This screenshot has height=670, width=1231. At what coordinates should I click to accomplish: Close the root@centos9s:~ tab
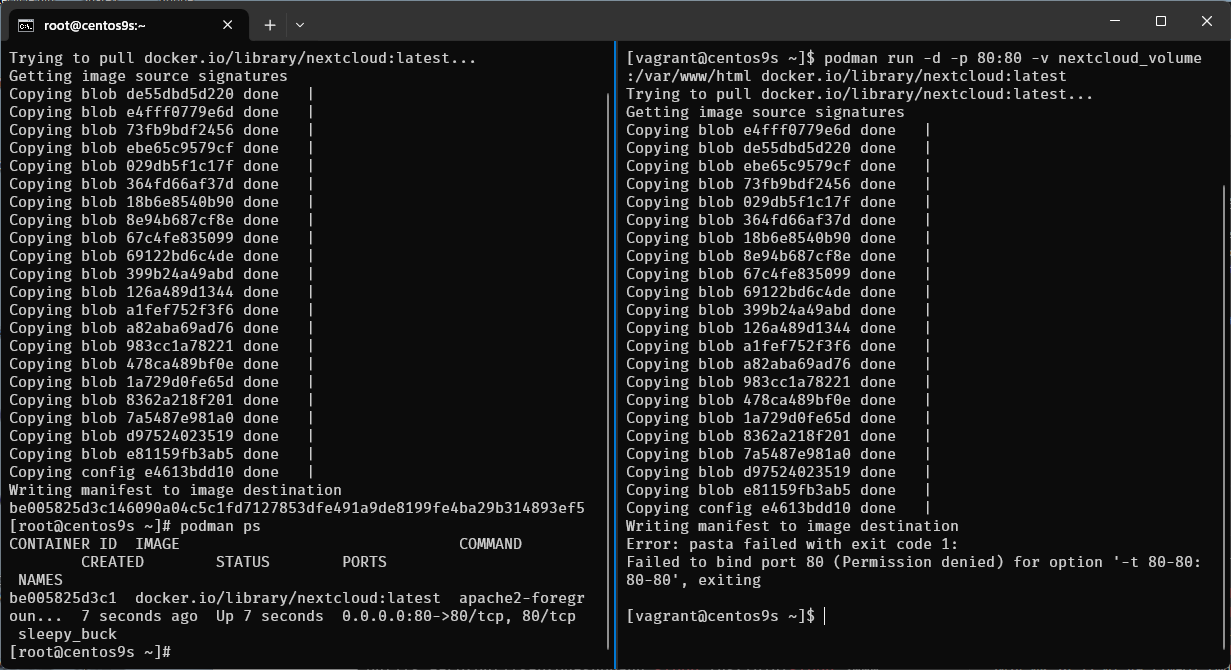(230, 25)
